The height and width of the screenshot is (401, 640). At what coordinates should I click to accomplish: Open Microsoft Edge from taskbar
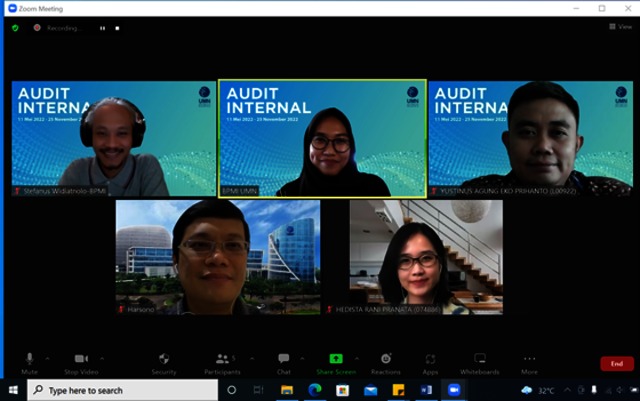(315, 390)
